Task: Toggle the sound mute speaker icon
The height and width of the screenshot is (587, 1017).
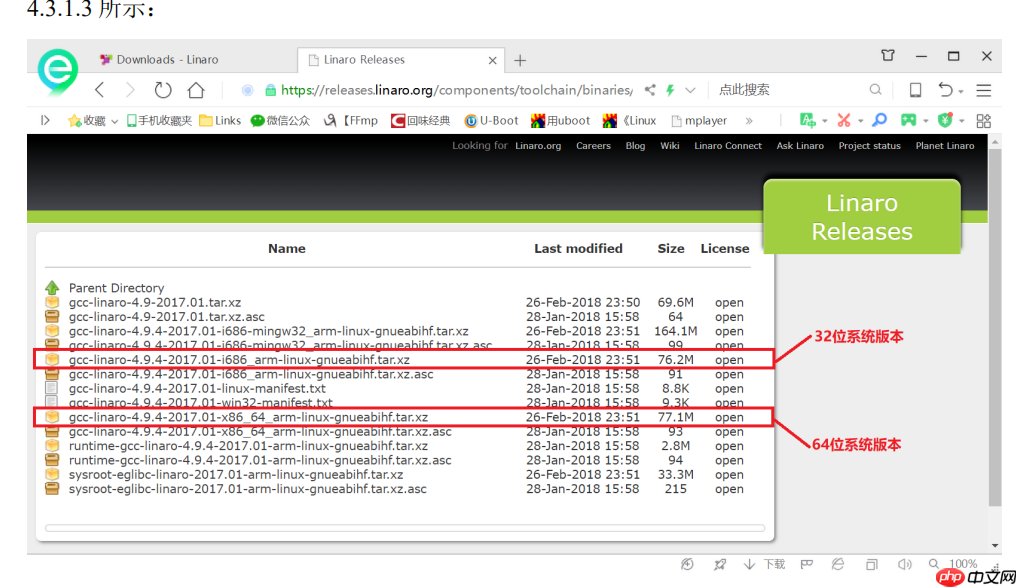Action: [905, 565]
